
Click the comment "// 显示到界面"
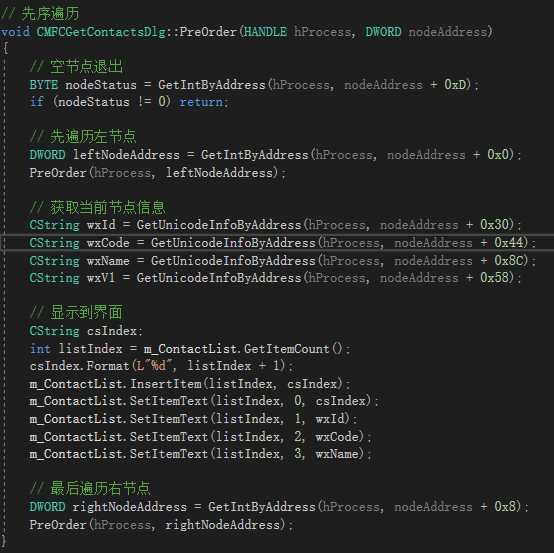click(76, 312)
